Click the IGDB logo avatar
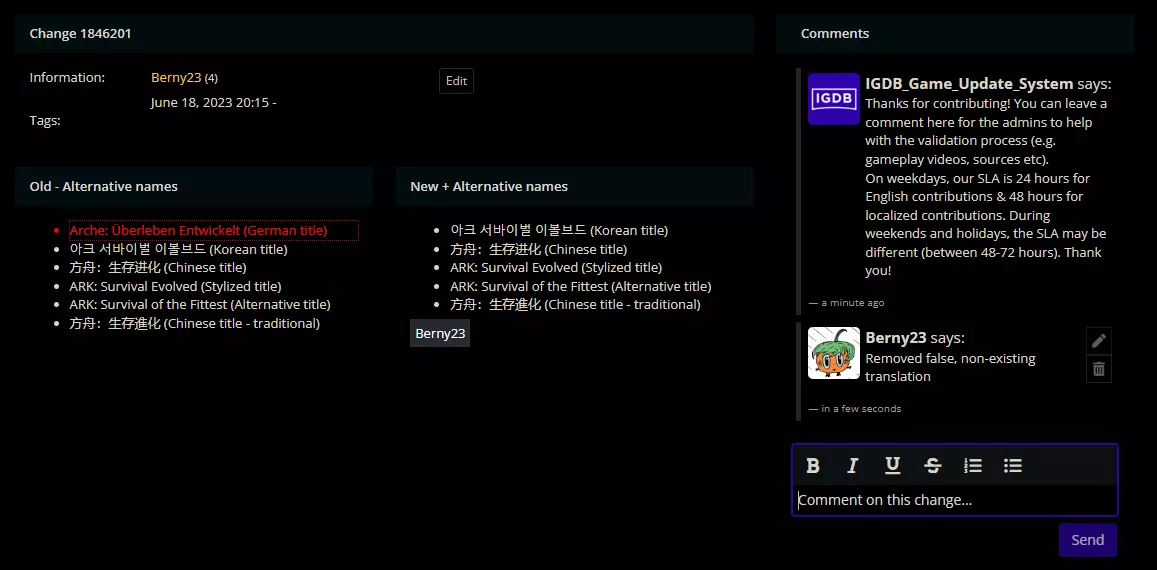The image size is (1157, 570). (x=834, y=98)
